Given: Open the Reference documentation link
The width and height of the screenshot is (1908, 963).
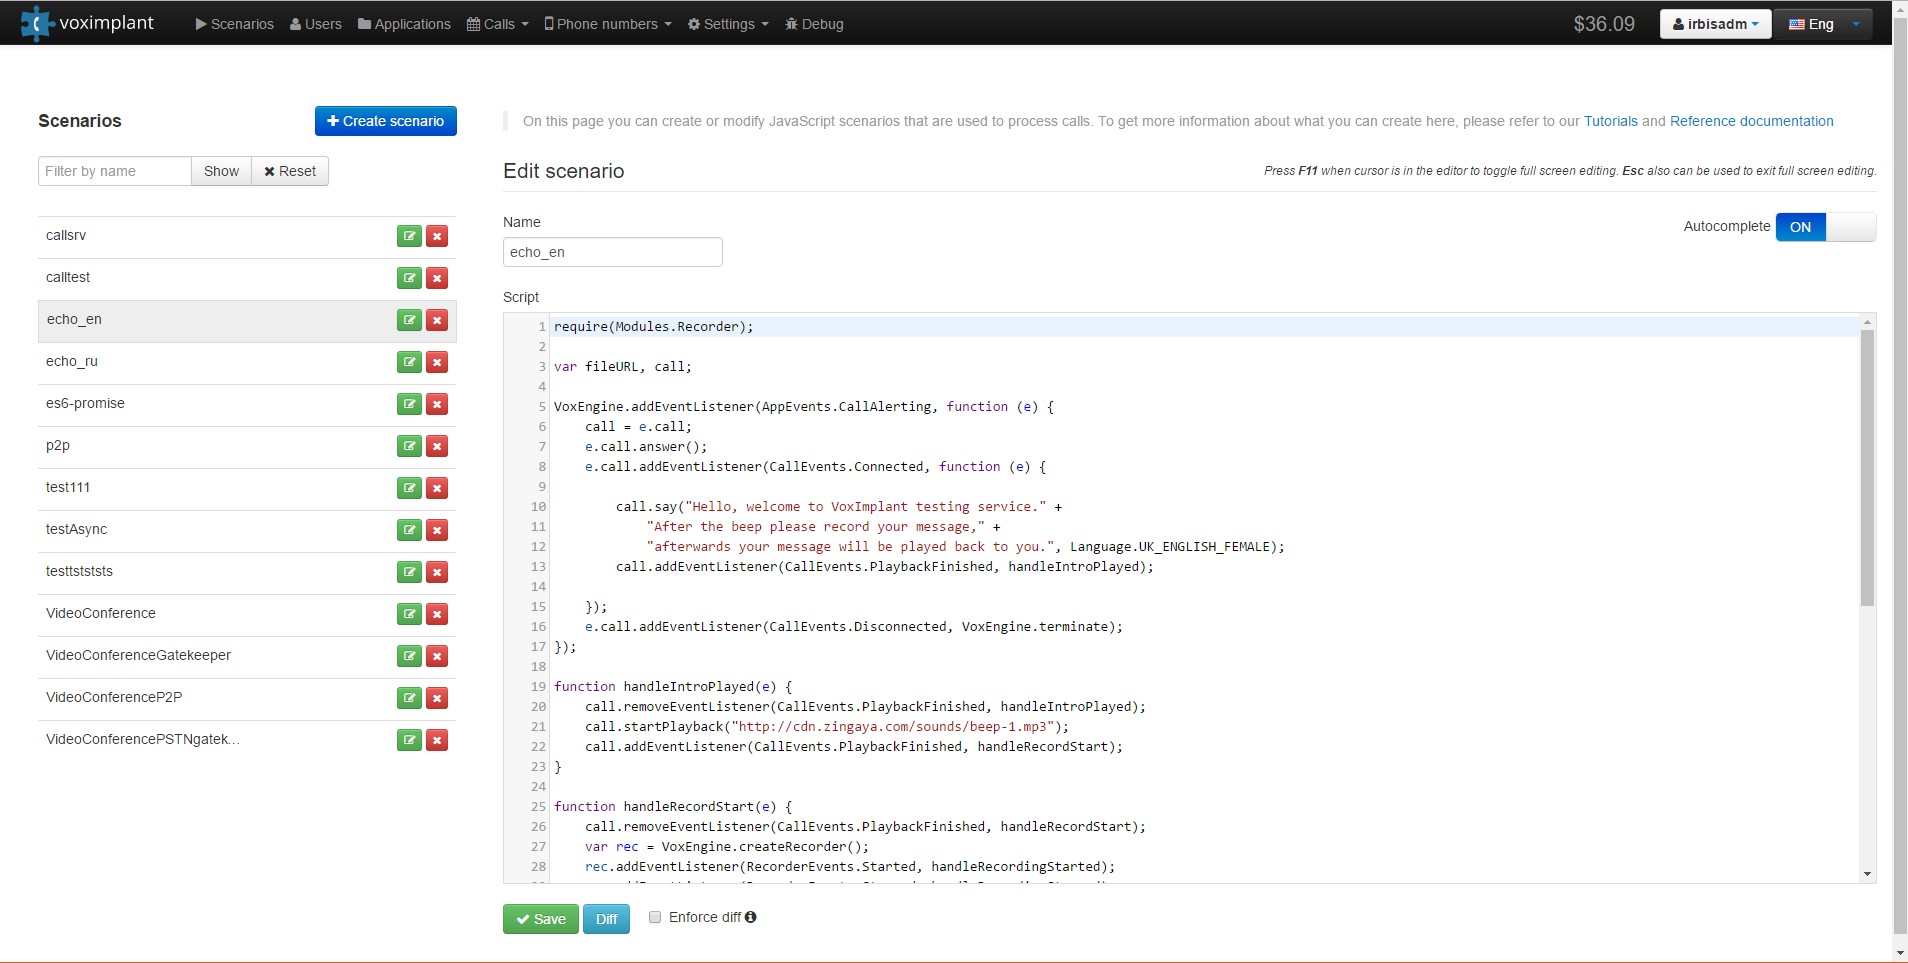Looking at the screenshot, I should coord(1751,121).
